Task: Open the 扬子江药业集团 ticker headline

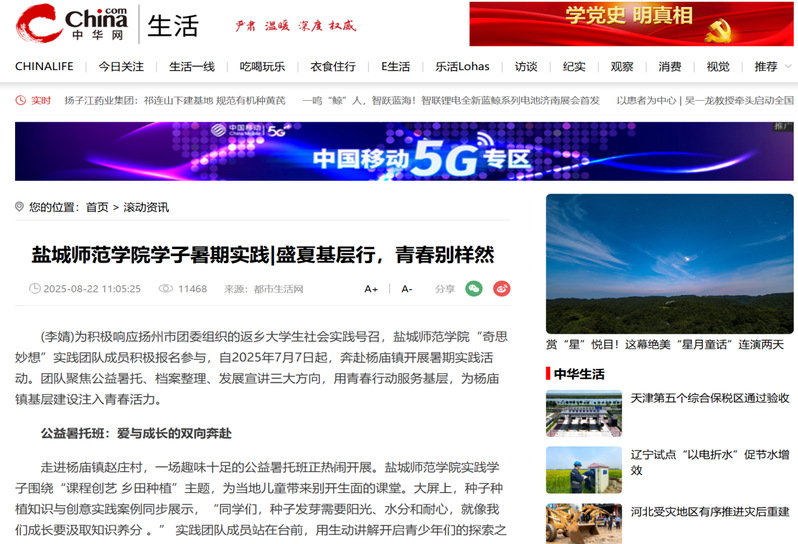Action: click(175, 100)
